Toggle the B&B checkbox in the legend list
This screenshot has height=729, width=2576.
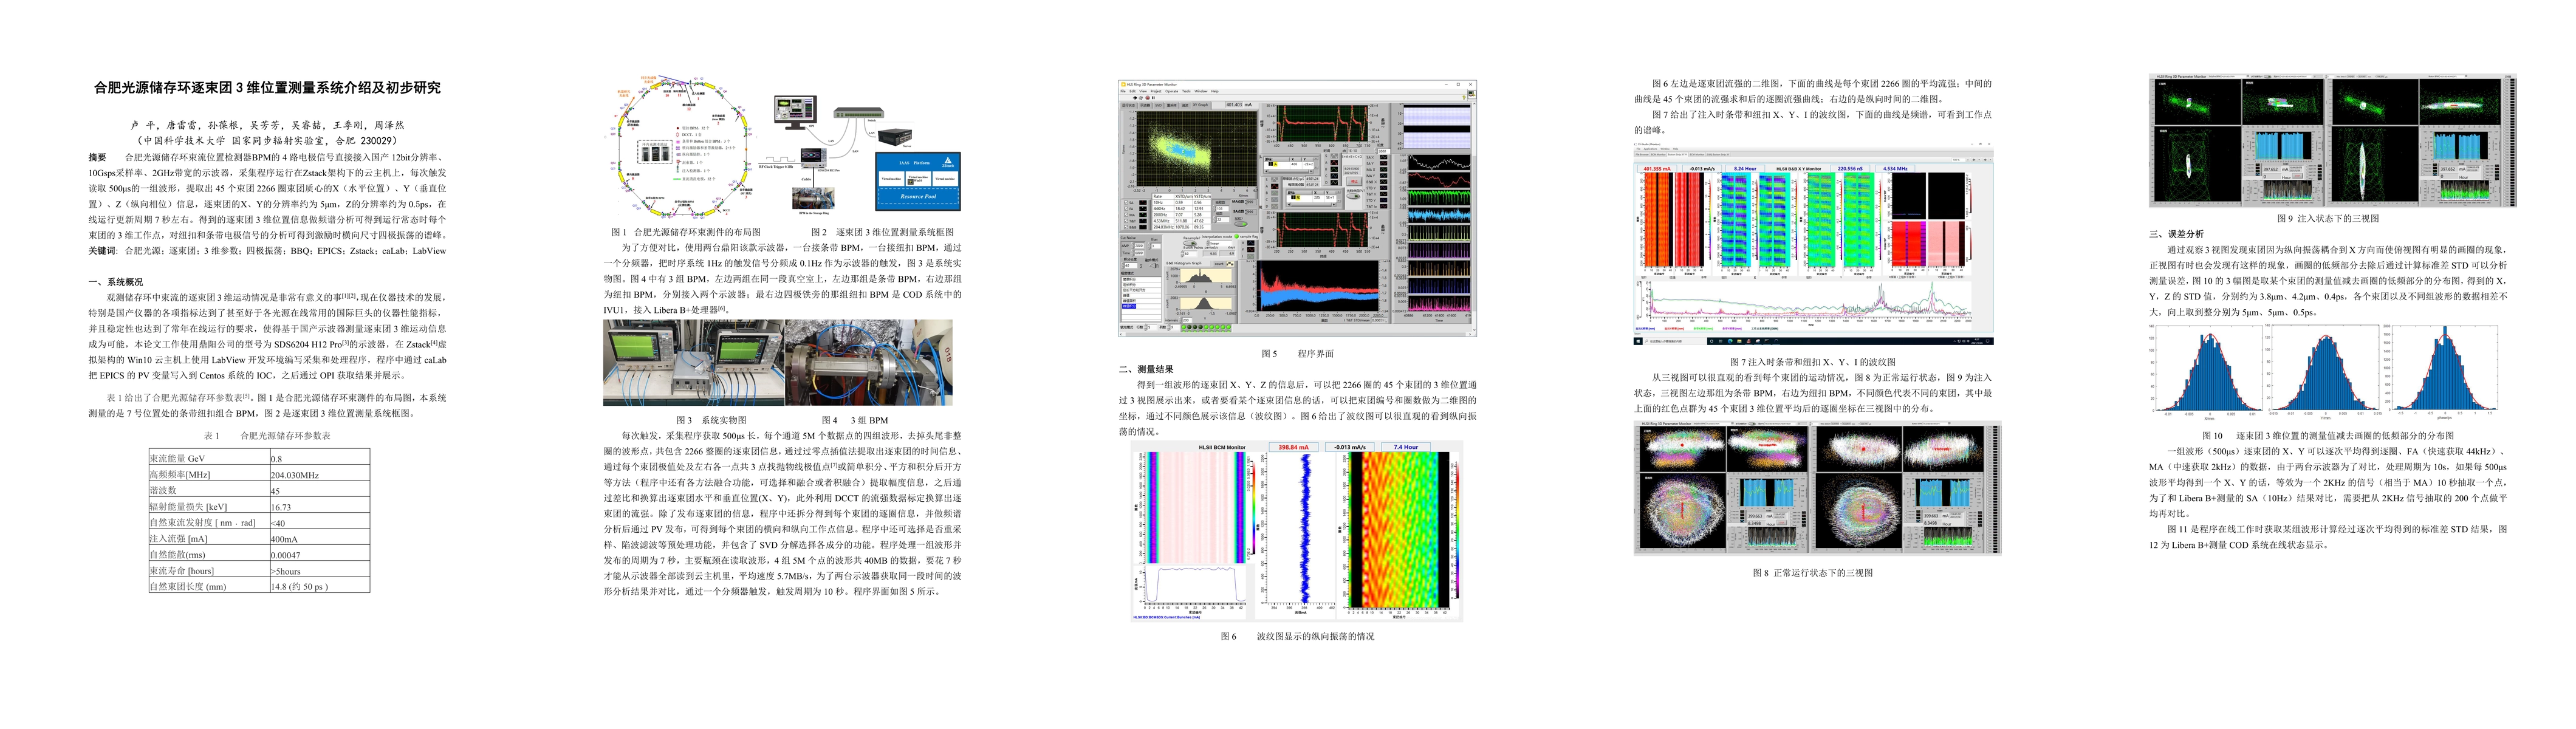pyautogui.click(x=1126, y=227)
